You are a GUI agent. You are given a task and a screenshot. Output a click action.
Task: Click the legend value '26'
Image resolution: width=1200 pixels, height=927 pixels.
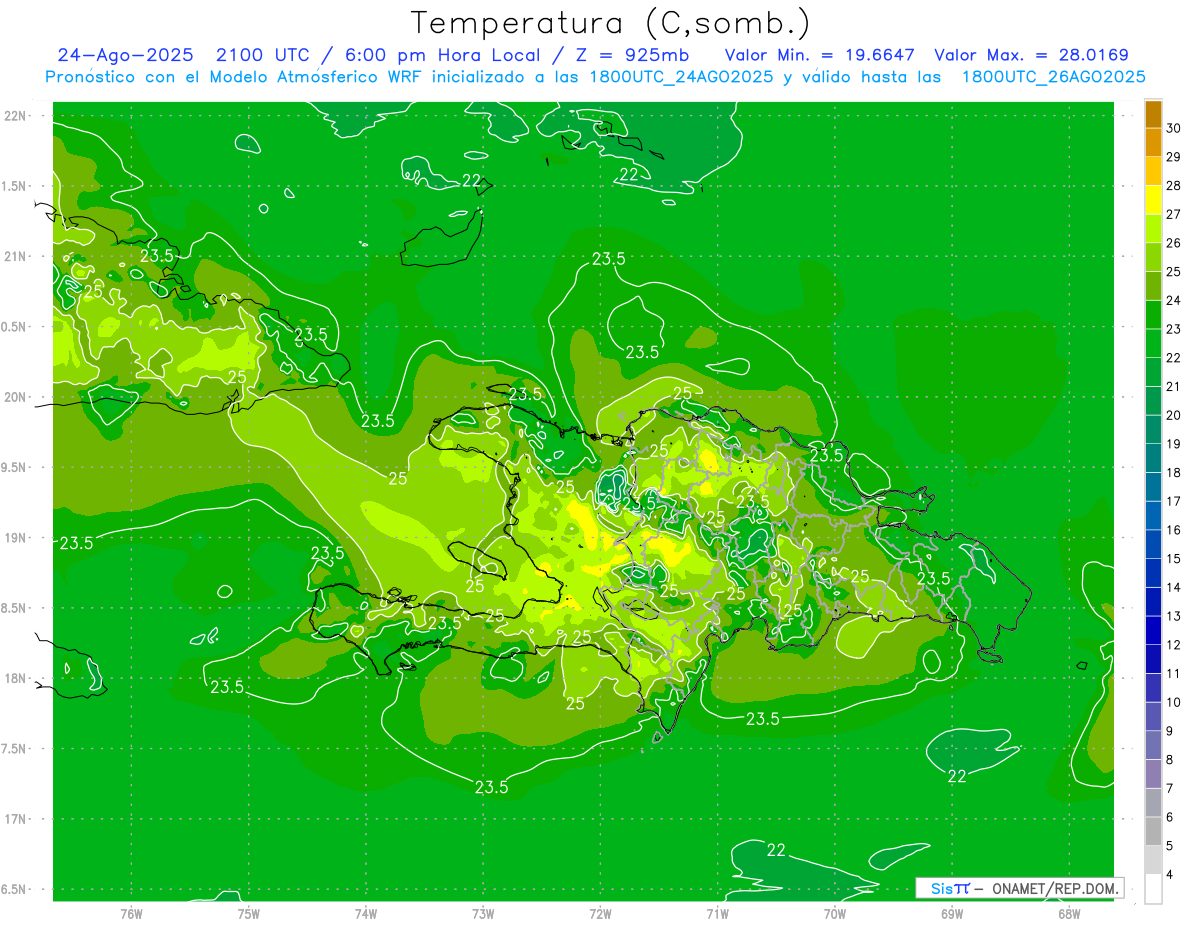[x=1174, y=243]
